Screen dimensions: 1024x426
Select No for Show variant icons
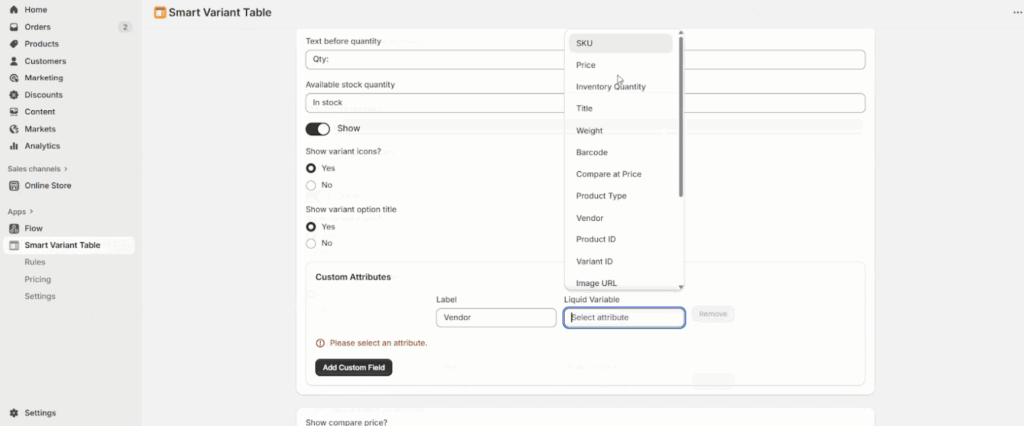click(311, 185)
